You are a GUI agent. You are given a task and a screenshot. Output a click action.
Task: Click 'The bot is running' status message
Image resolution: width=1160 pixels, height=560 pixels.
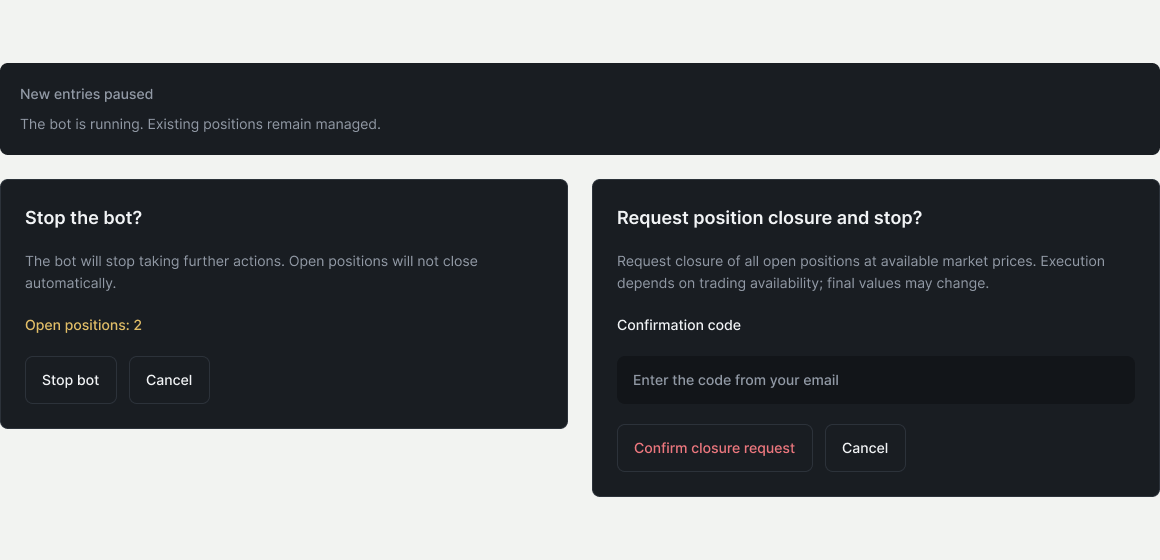click(x=200, y=124)
